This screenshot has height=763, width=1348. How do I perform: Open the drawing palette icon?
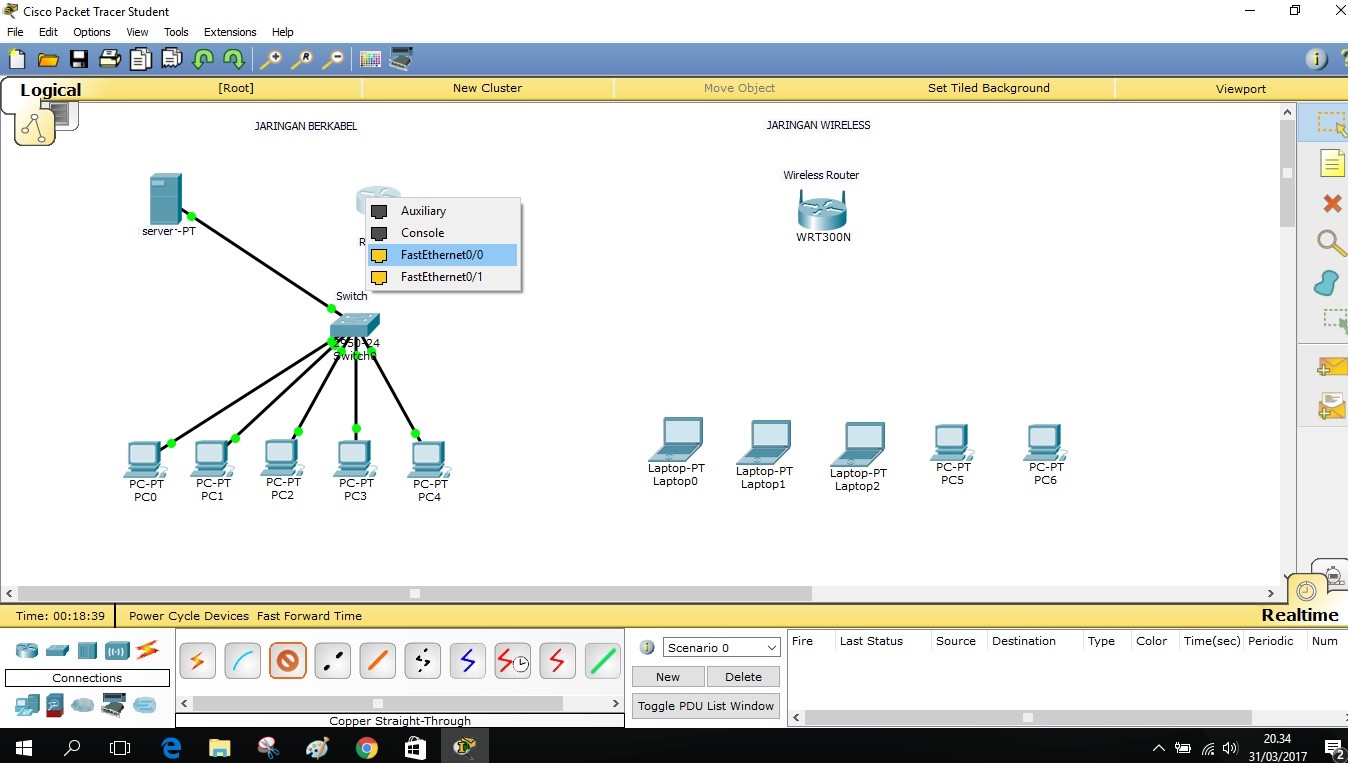(370, 59)
